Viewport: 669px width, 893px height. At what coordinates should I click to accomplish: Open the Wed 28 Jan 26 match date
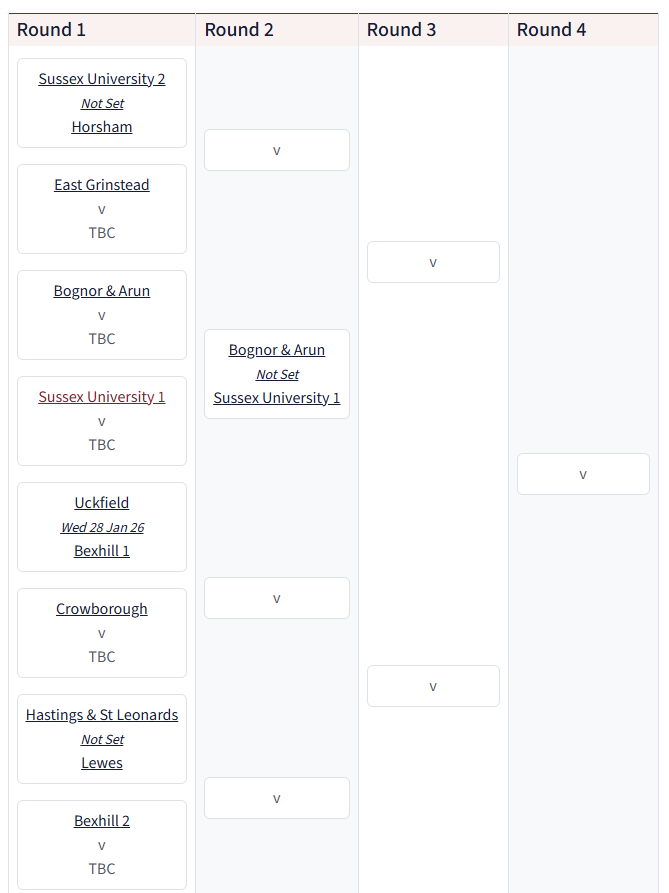coord(102,527)
